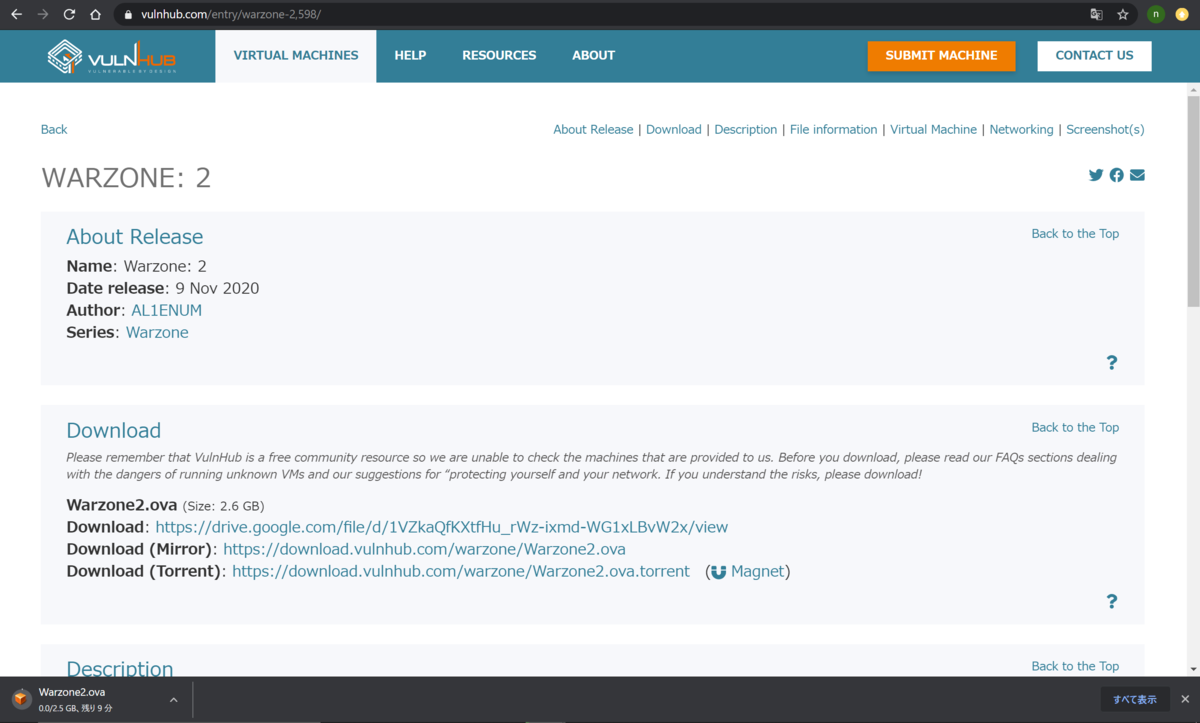Open the author AL1ENUM link

coord(166,310)
